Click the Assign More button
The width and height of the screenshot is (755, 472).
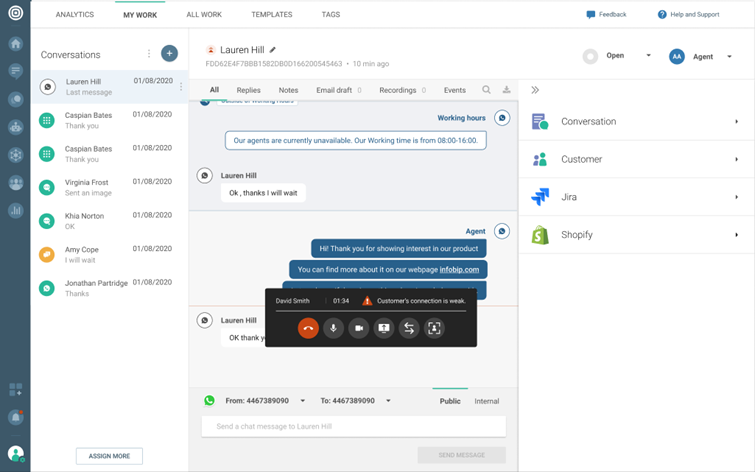click(109, 456)
